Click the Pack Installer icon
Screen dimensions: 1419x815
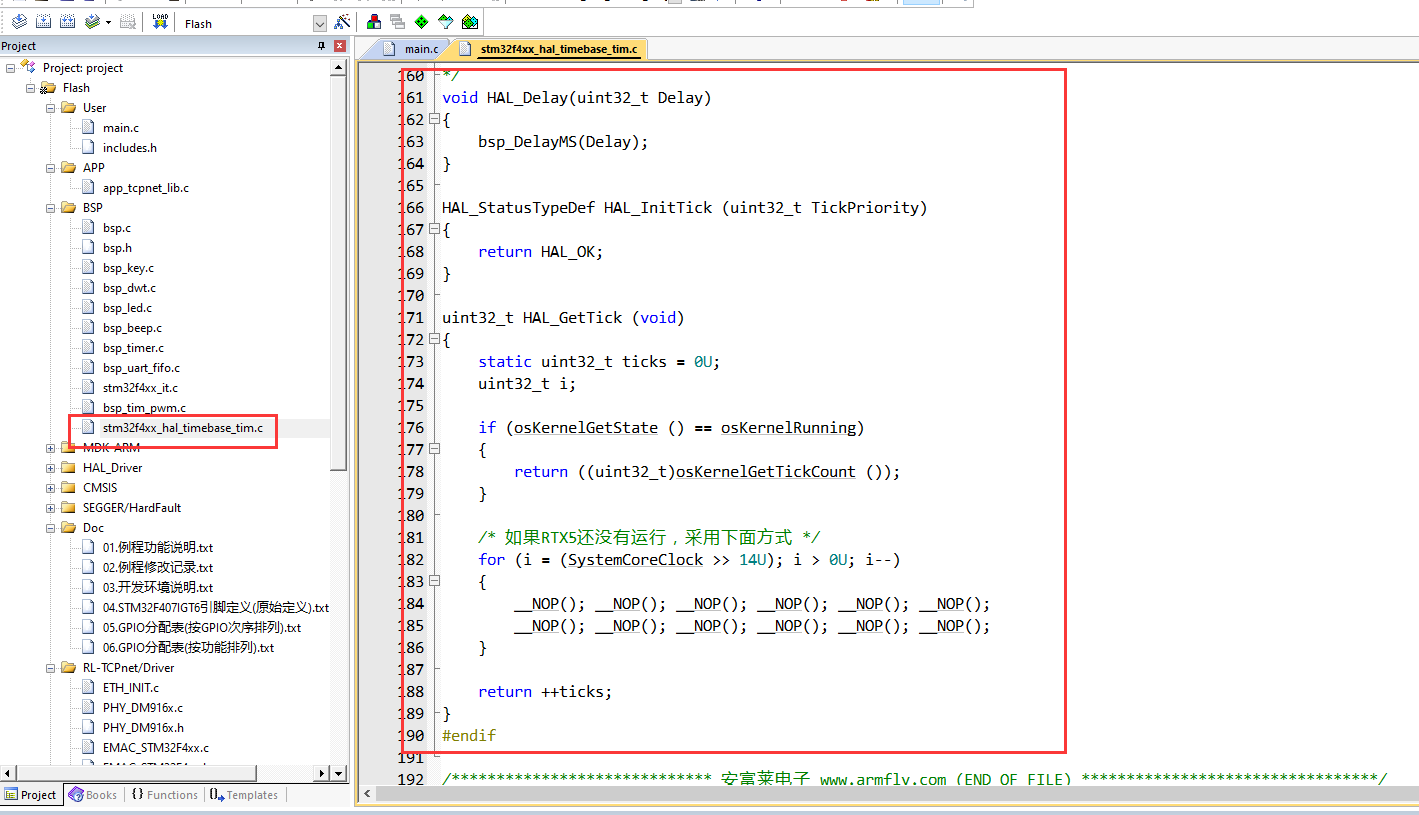pos(470,22)
